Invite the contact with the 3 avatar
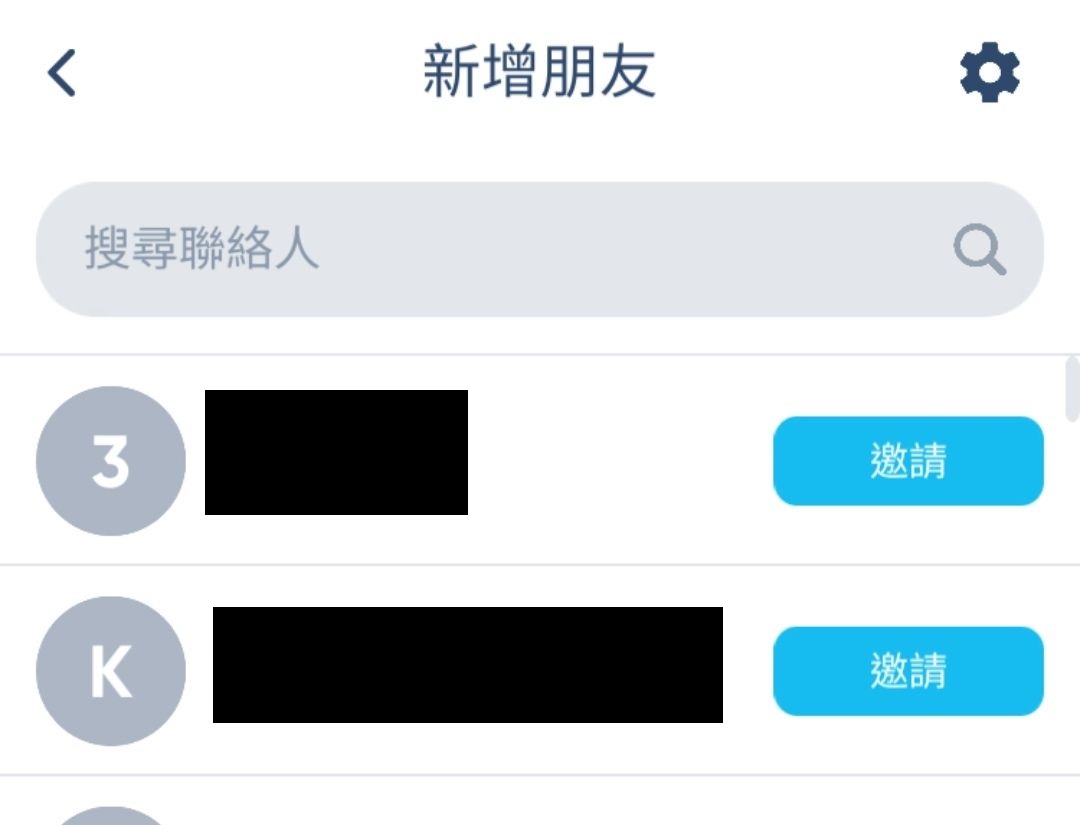1080x825 pixels. (x=907, y=461)
